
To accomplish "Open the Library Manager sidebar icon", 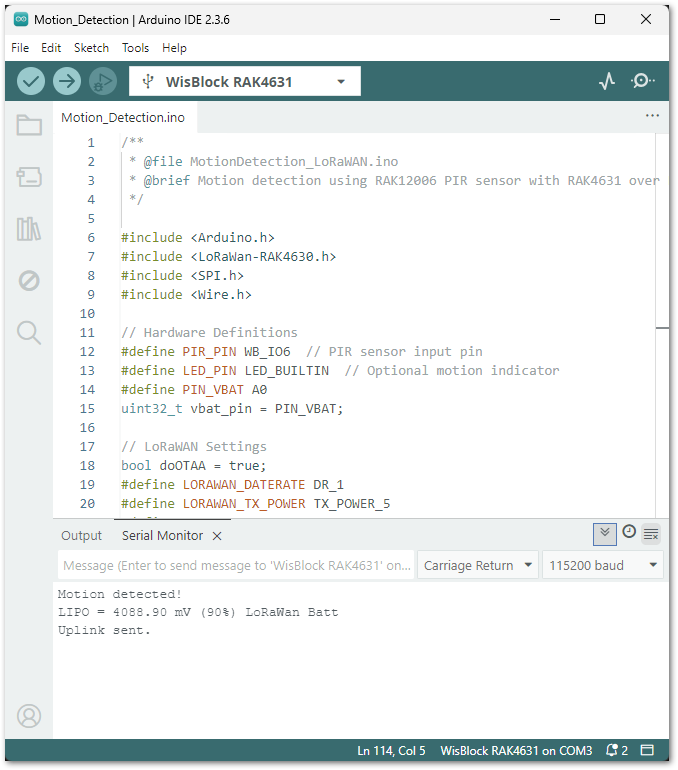I will [29, 229].
